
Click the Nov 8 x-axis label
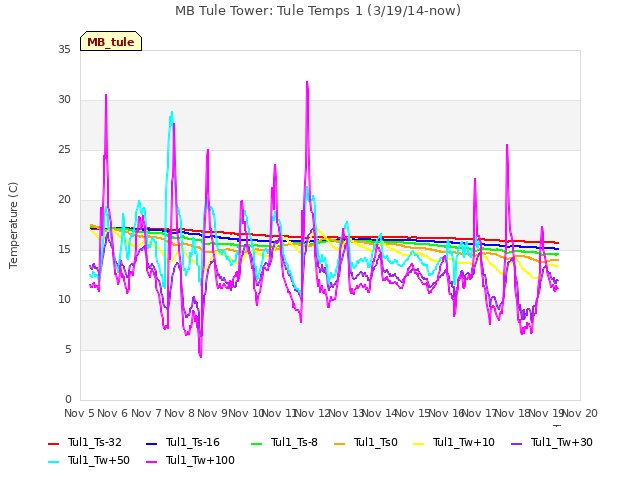coord(180,413)
